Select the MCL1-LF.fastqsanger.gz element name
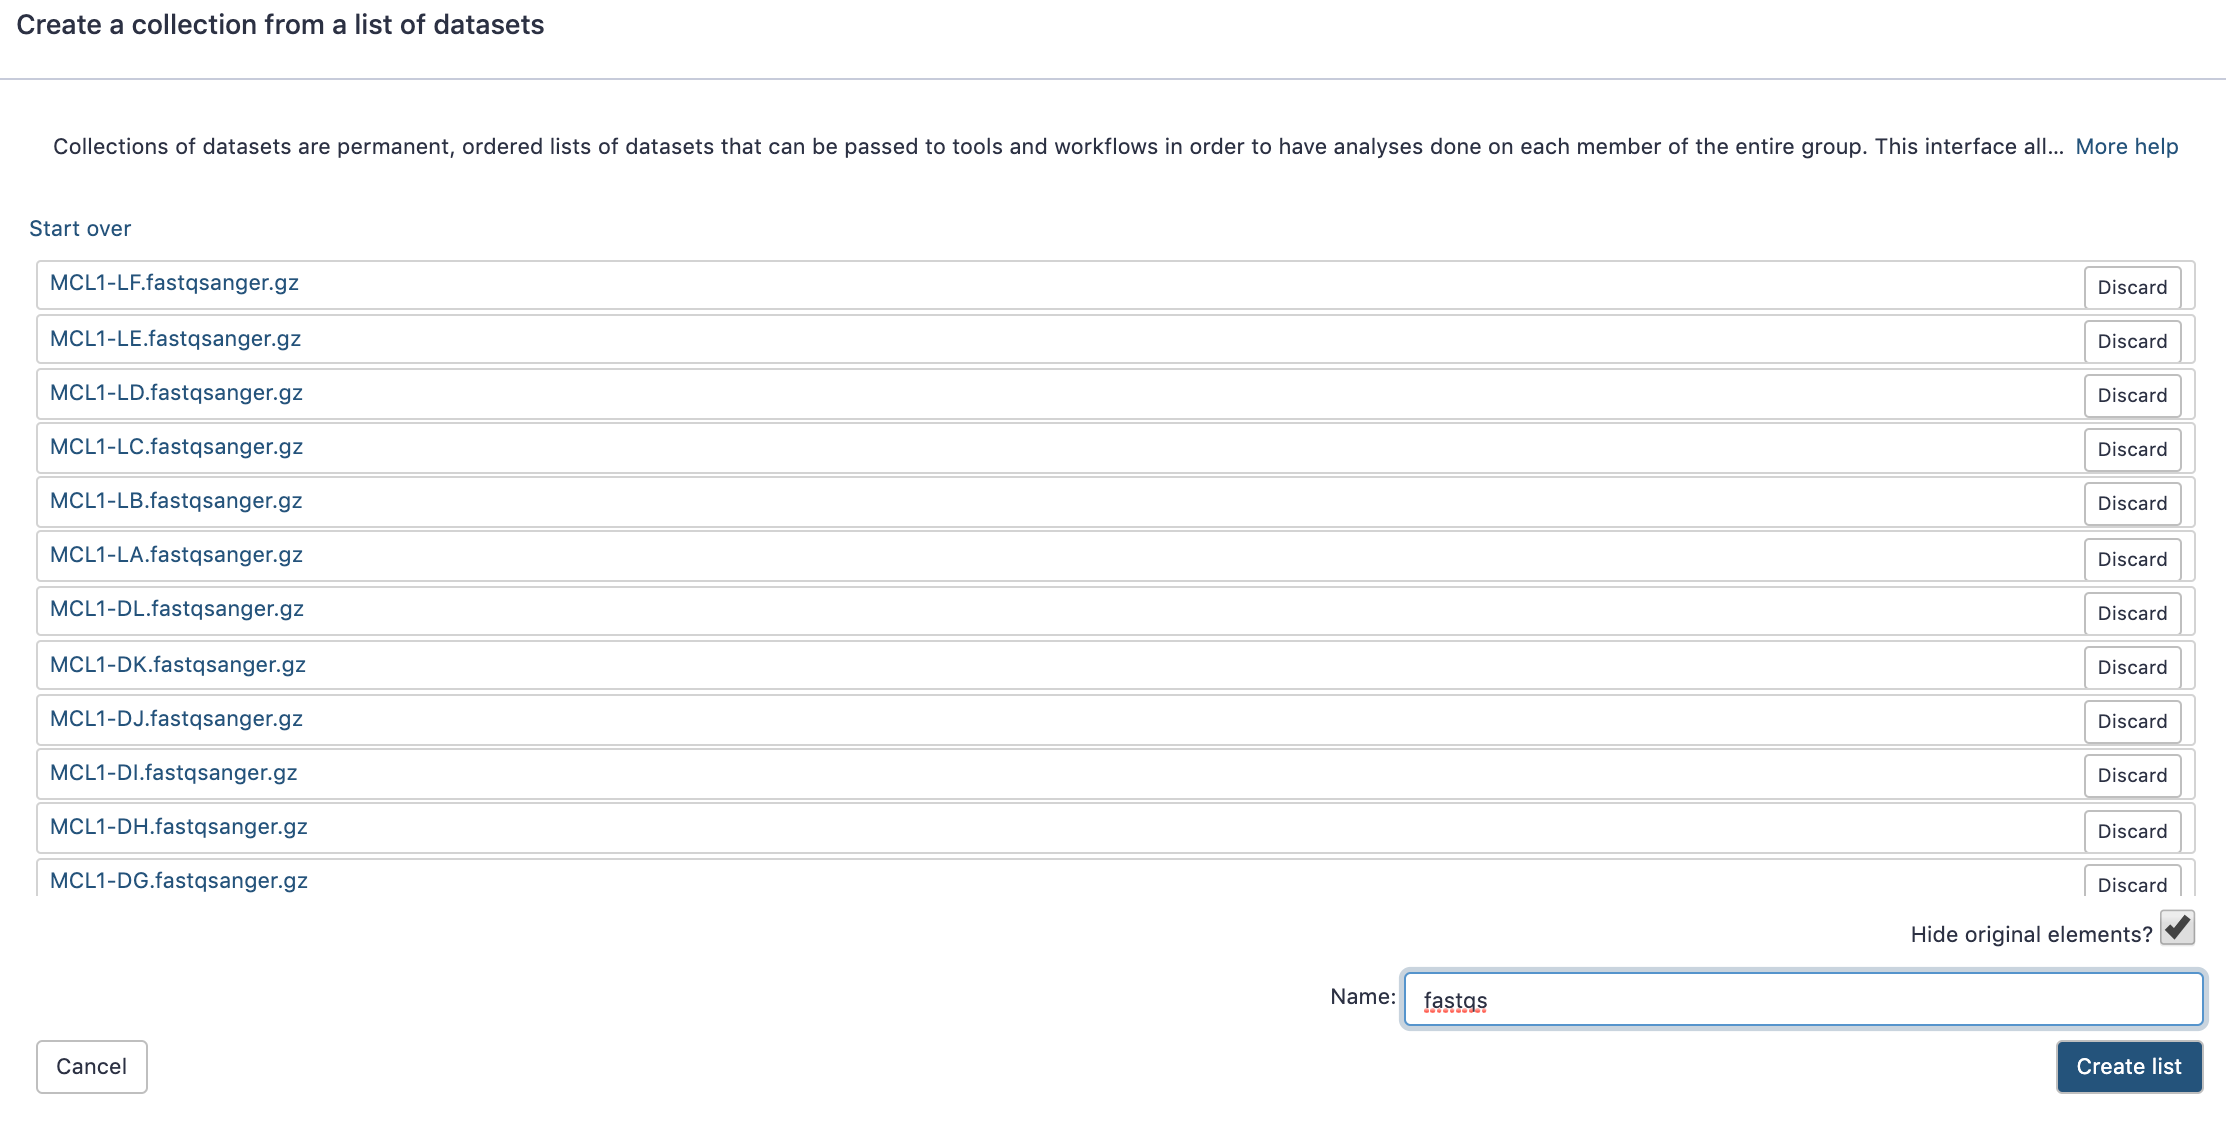2226x1146 pixels. pos(175,284)
